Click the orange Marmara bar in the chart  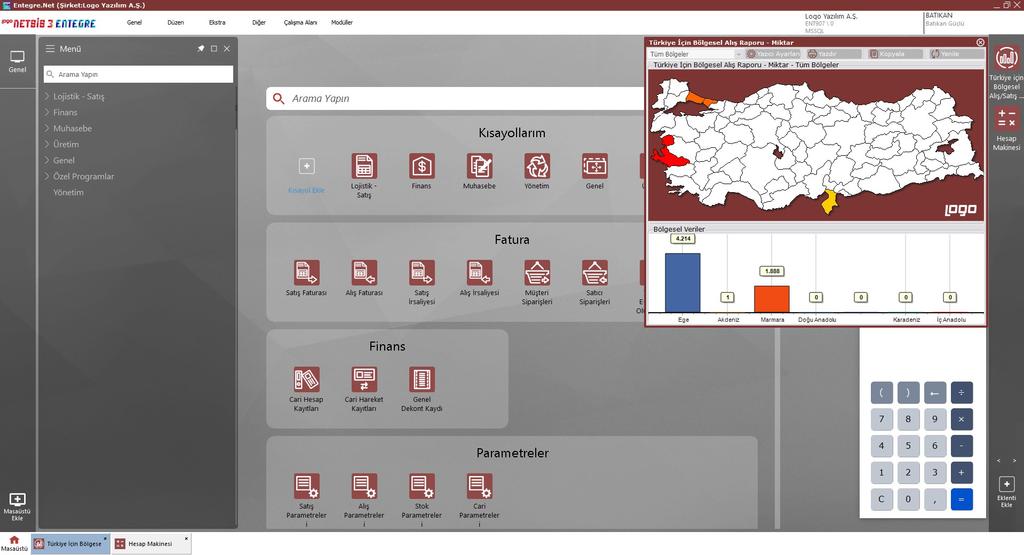pos(771,299)
